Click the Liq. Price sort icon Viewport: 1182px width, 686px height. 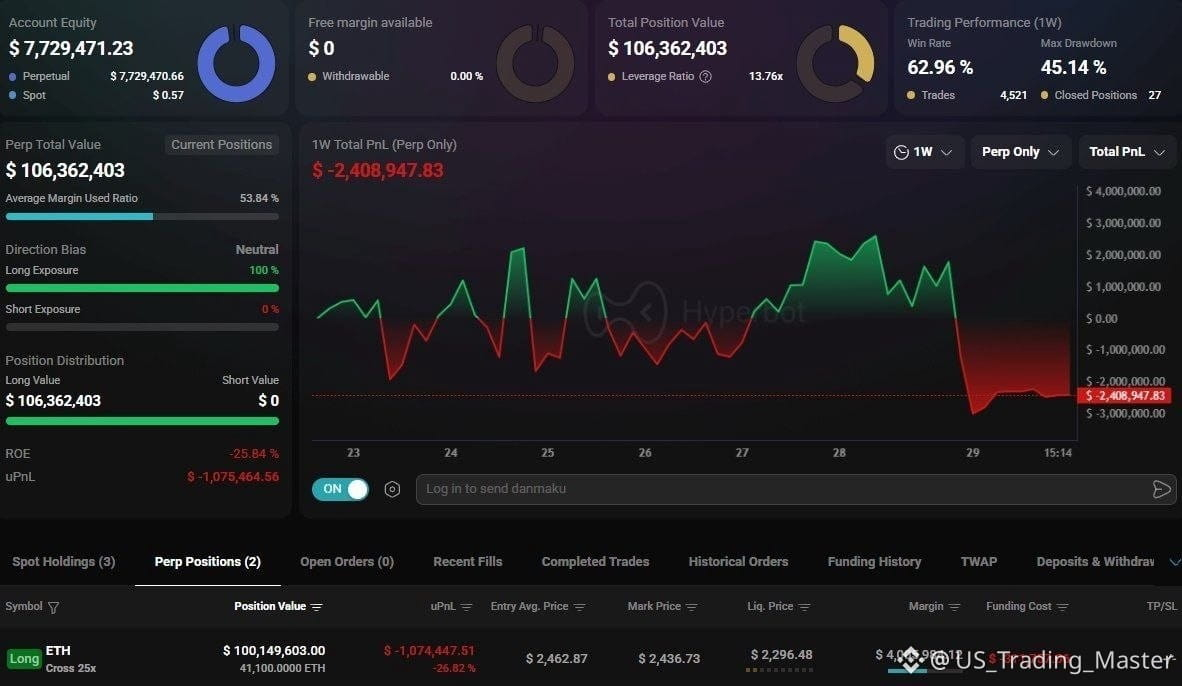[804, 607]
